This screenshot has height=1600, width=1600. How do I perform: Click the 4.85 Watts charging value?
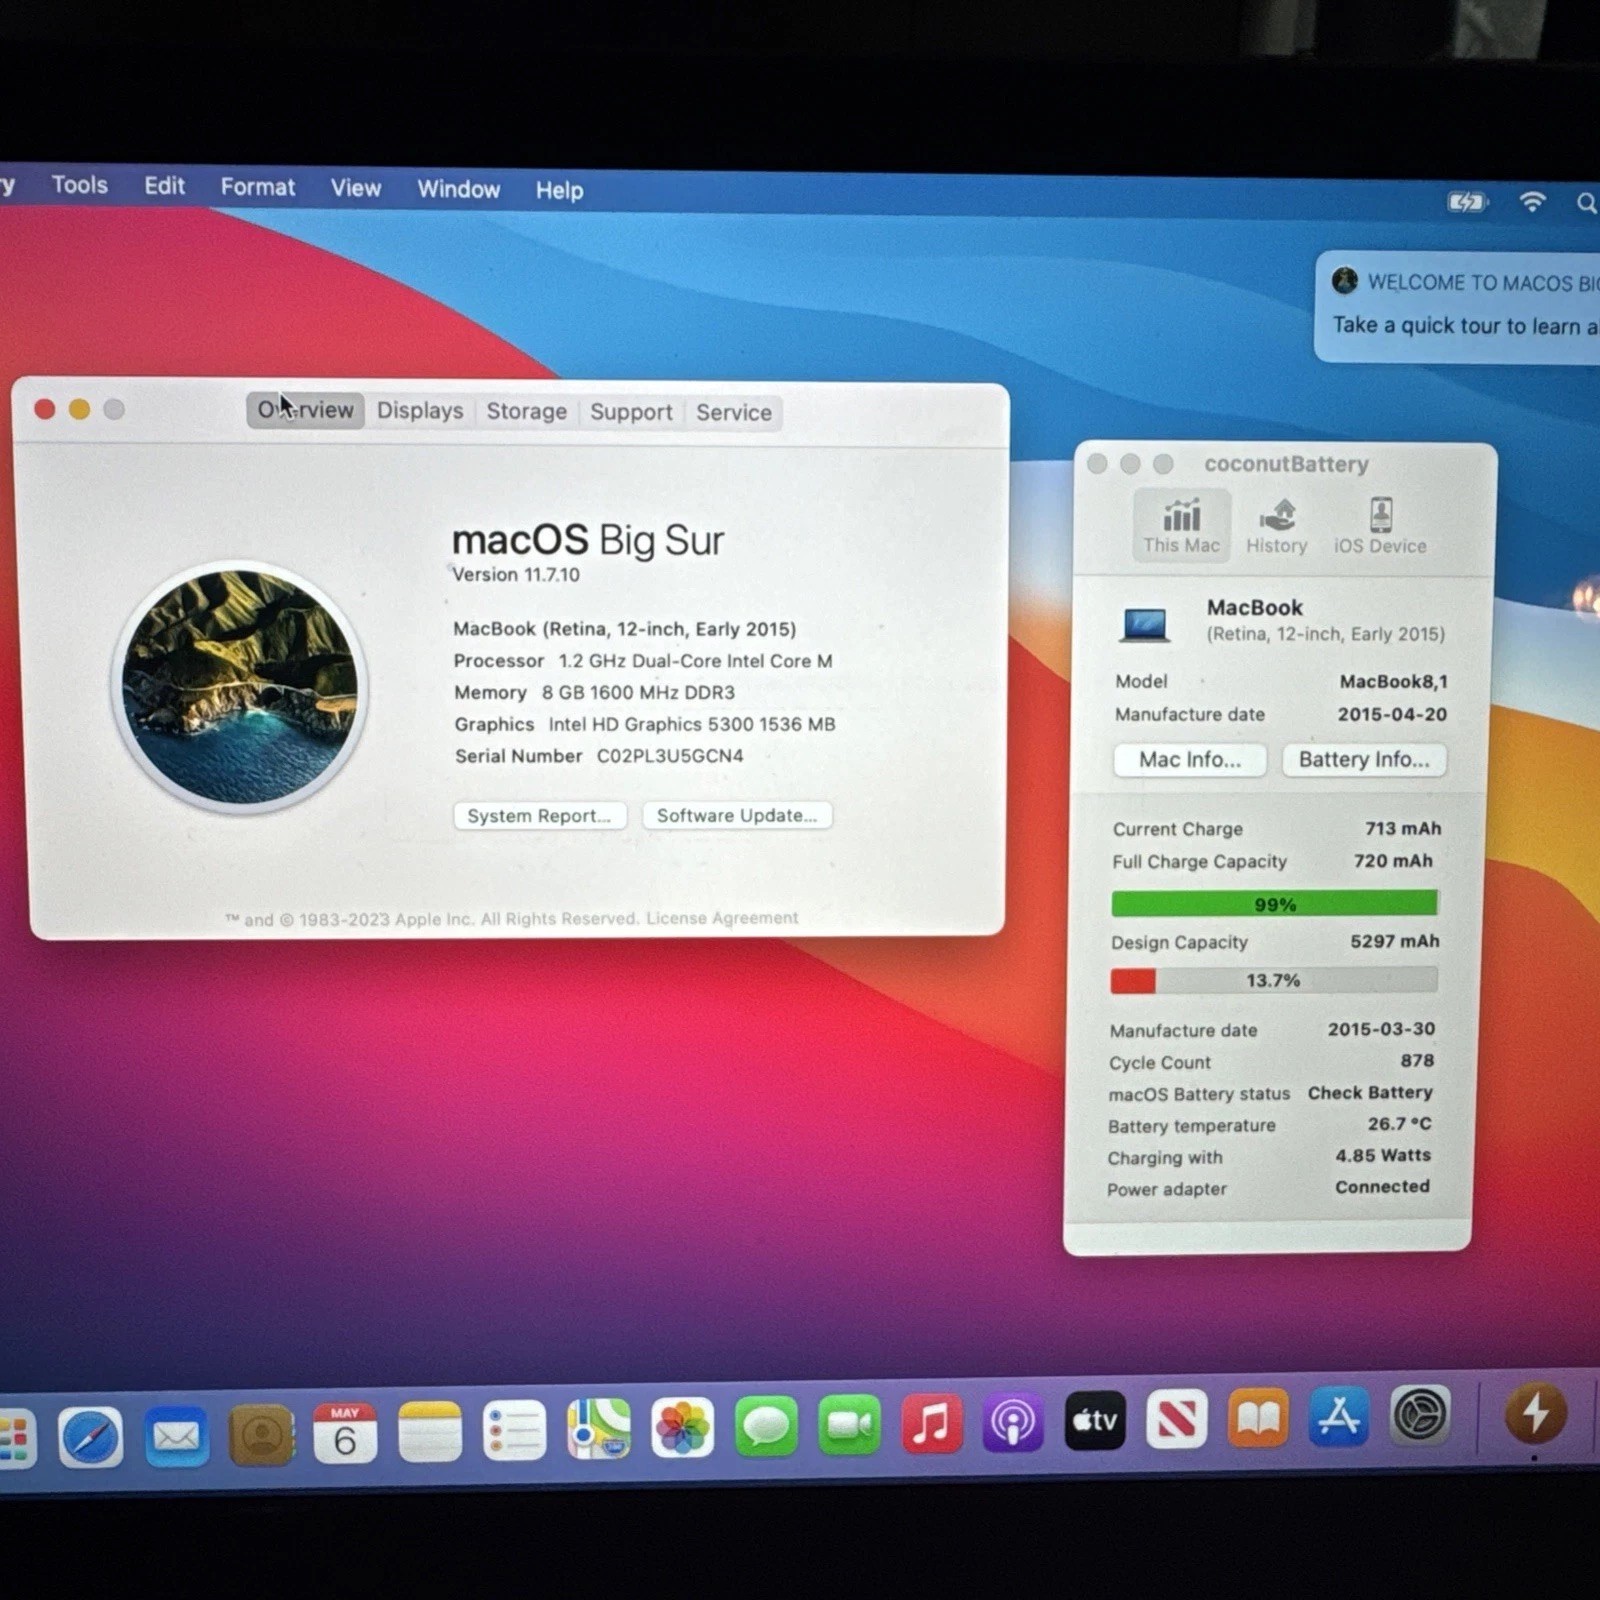(x=1383, y=1155)
